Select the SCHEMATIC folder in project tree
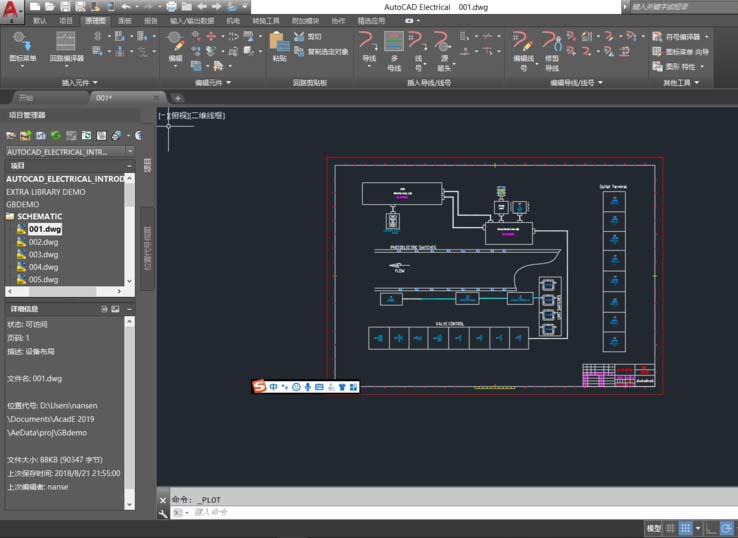This screenshot has width=738, height=538. click(40, 217)
